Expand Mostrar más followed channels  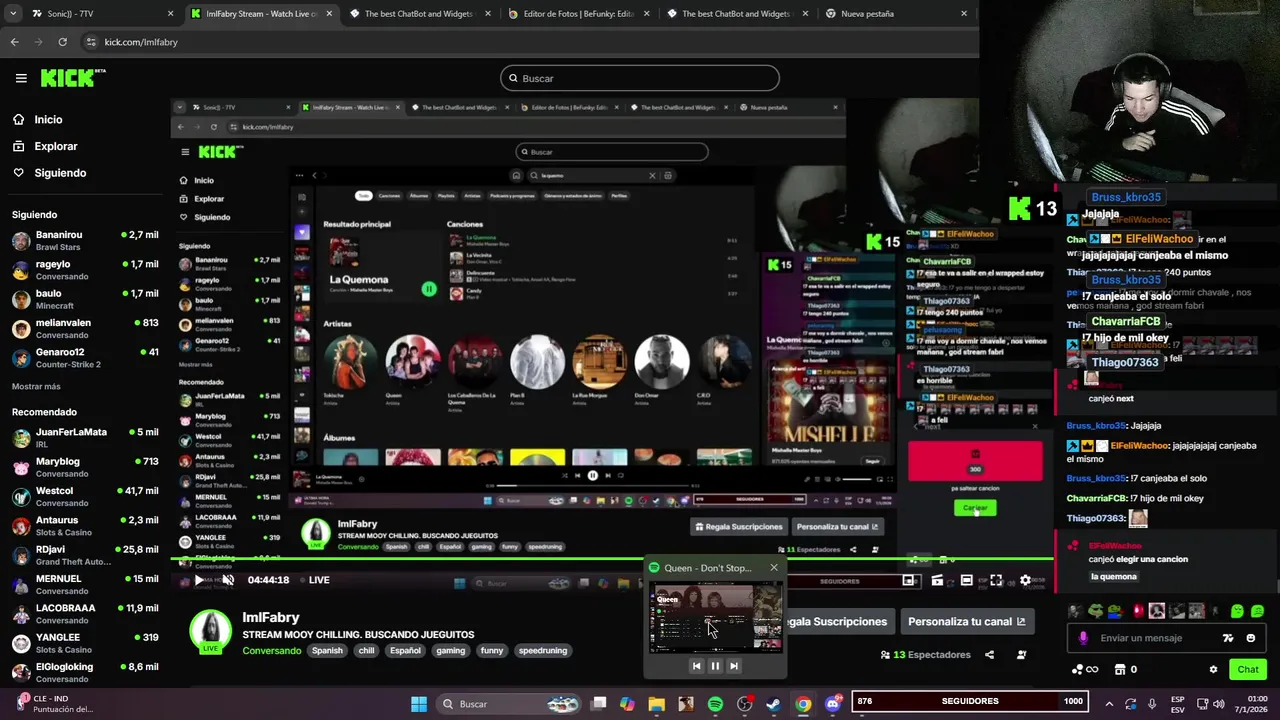[x=36, y=386]
